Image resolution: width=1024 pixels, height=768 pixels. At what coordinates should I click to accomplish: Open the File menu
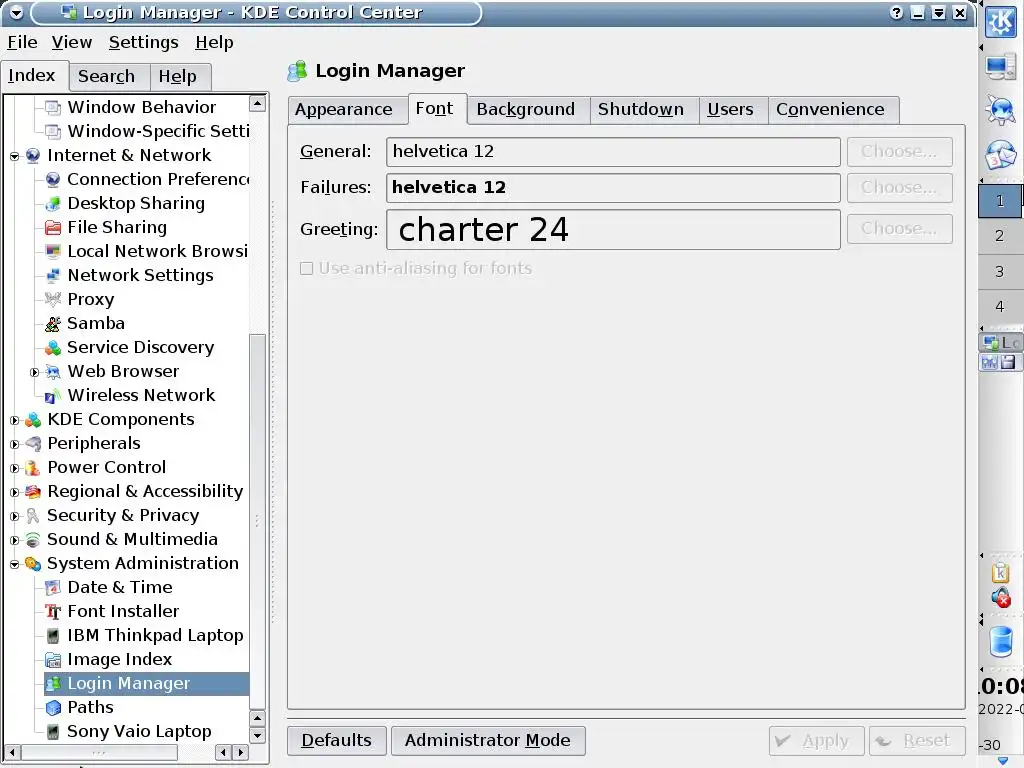pos(22,42)
